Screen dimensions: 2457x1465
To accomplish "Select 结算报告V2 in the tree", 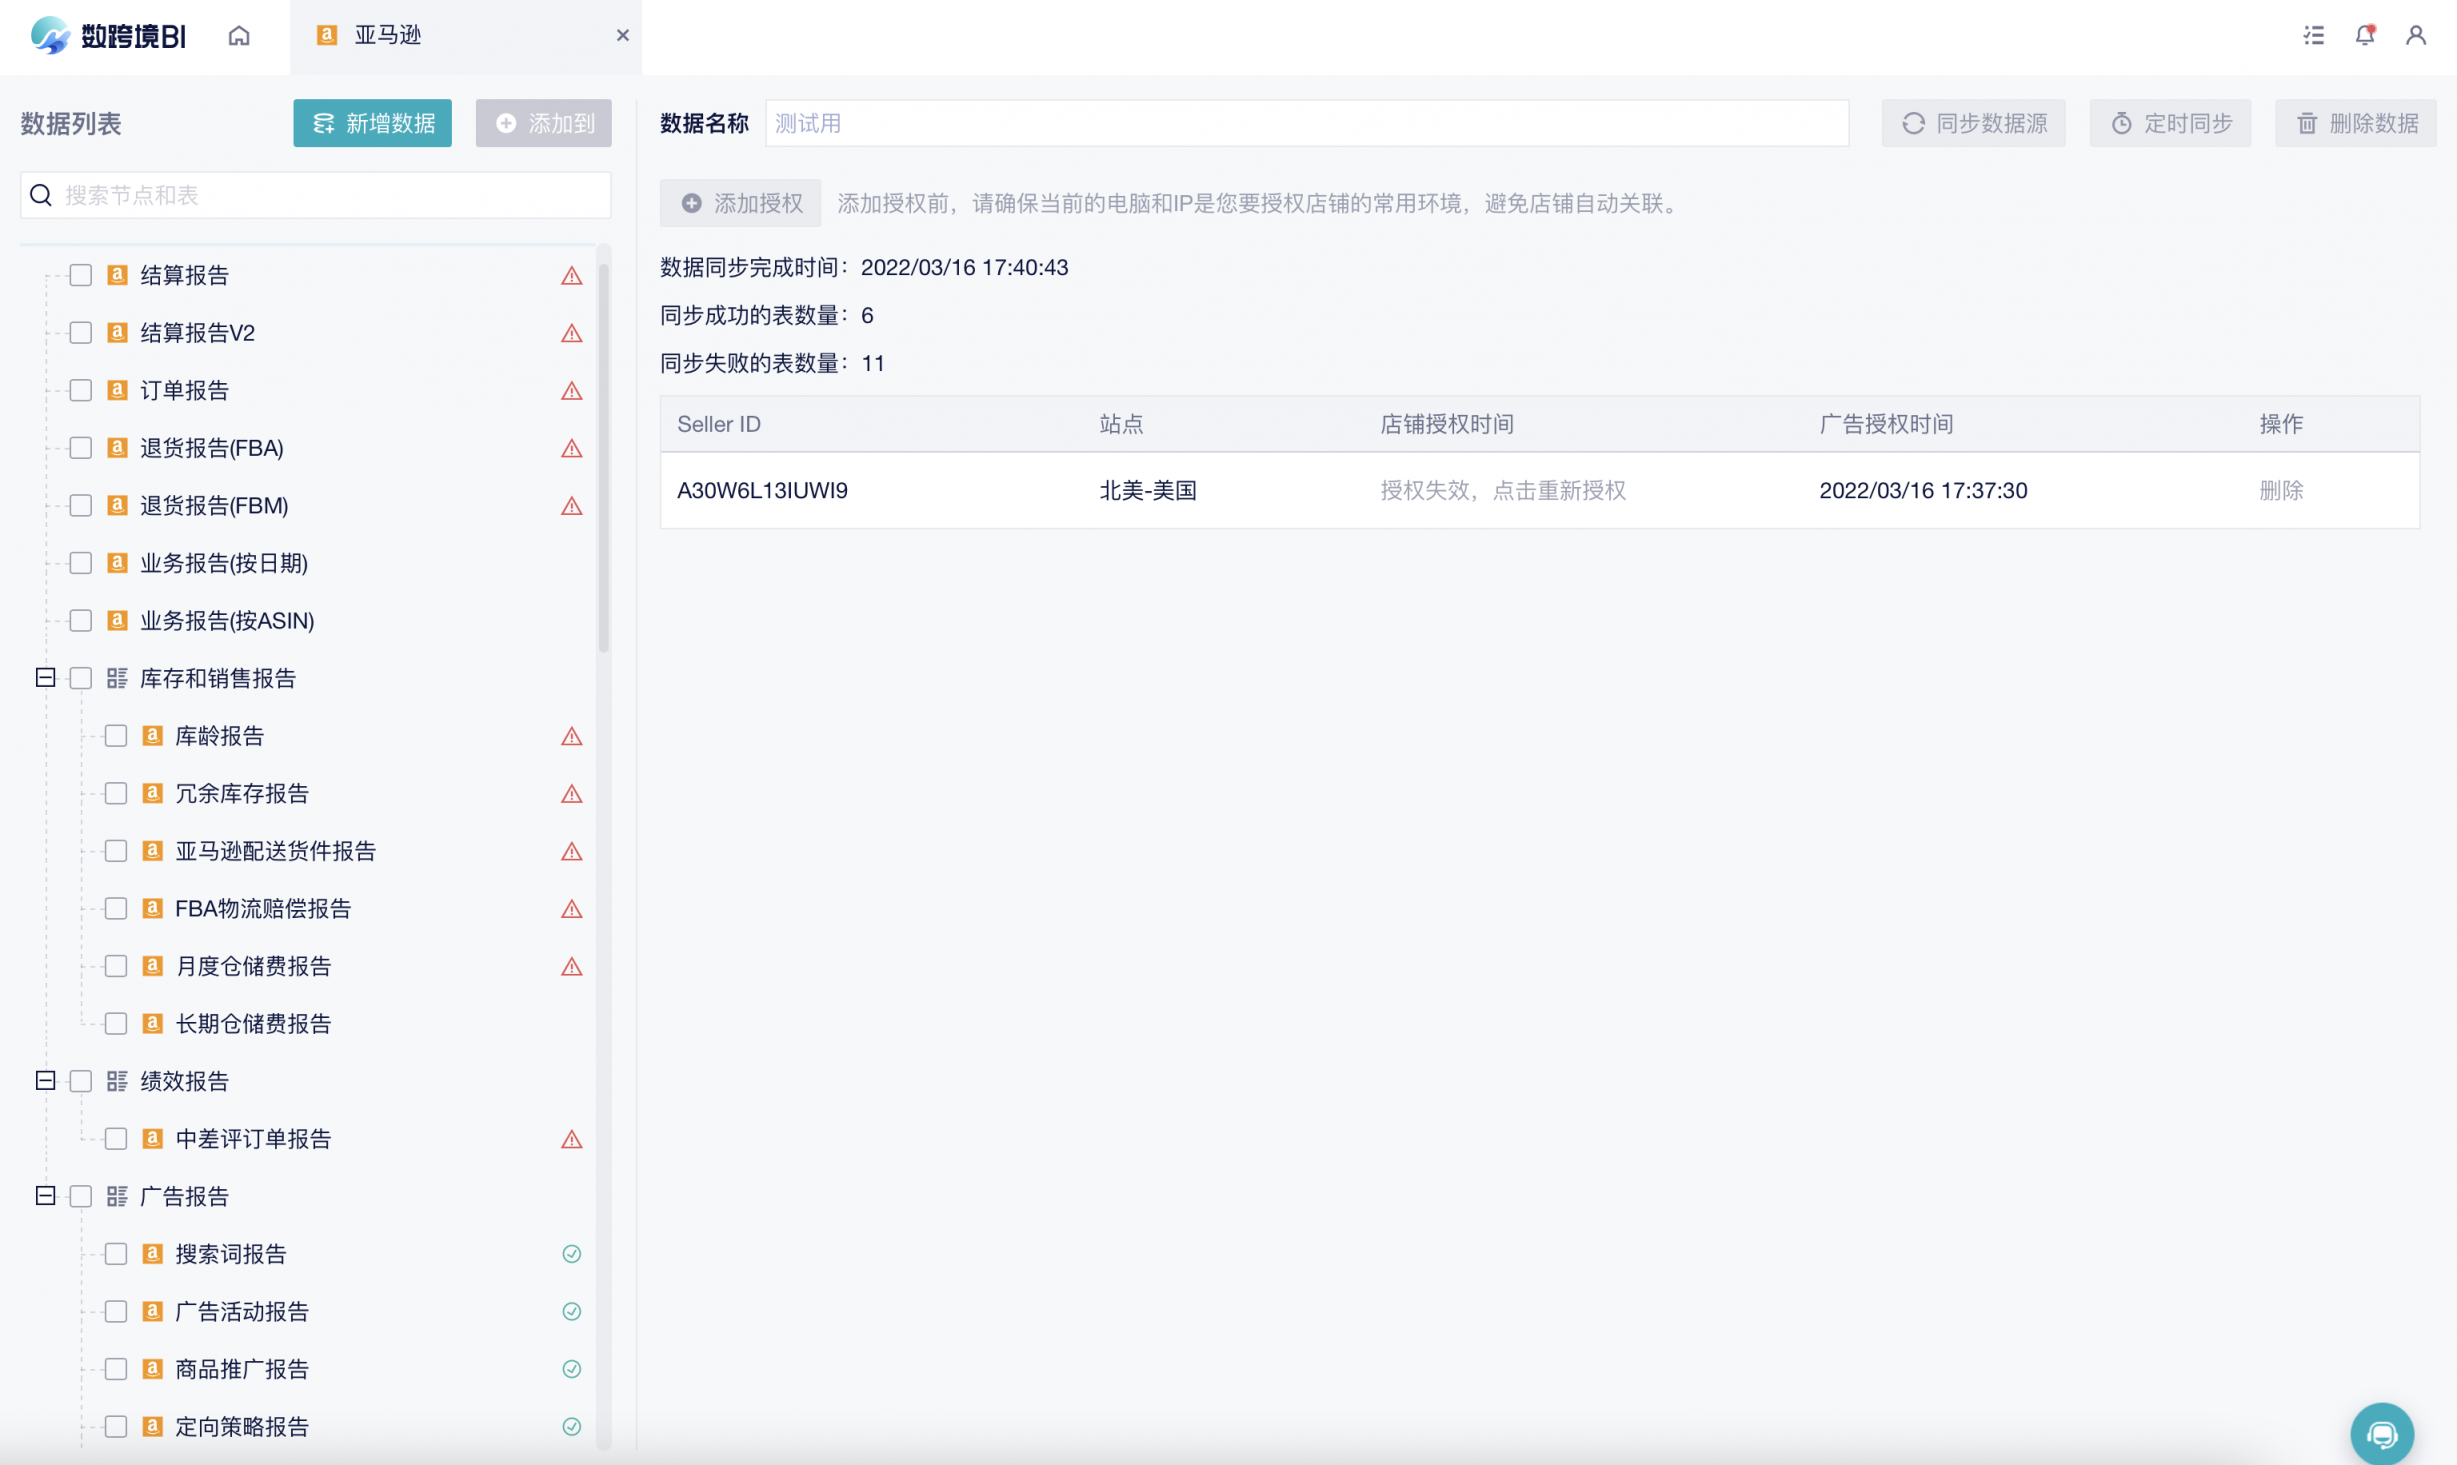I will point(197,333).
